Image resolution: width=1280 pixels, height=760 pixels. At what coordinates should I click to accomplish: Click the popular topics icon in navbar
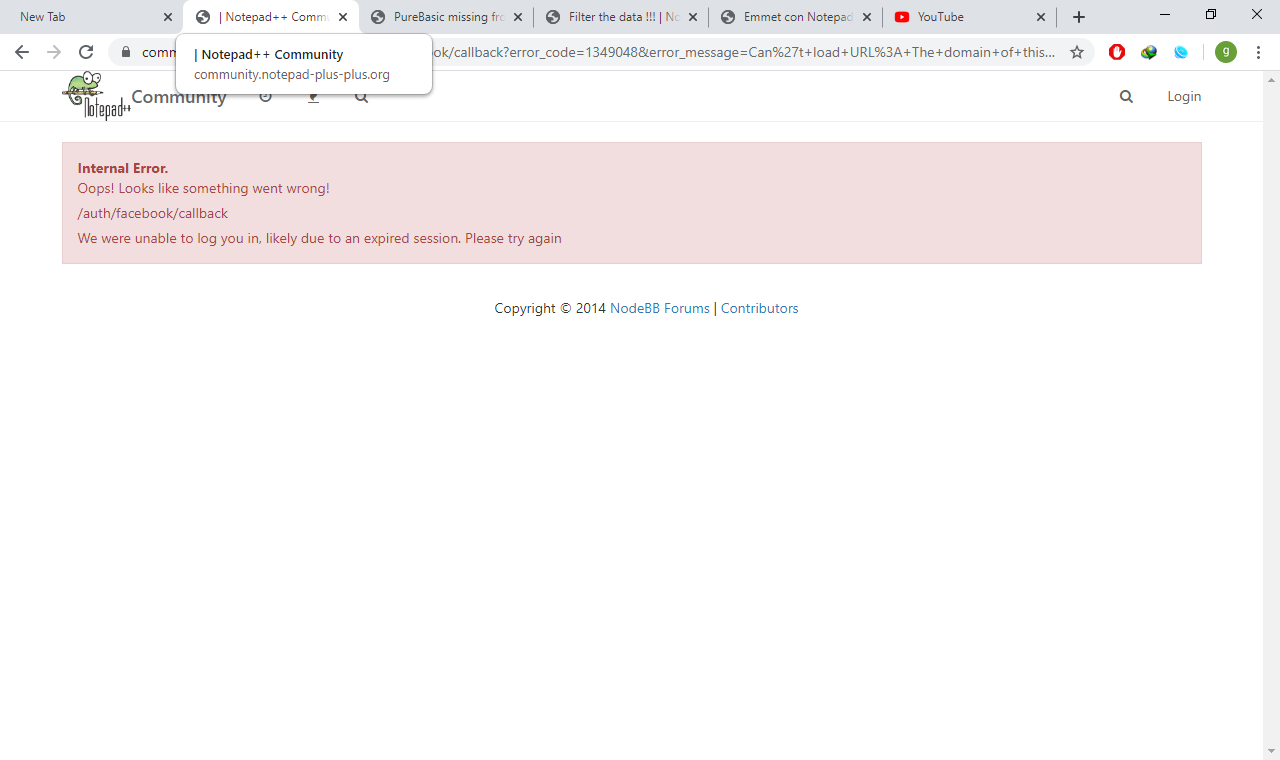[x=313, y=96]
